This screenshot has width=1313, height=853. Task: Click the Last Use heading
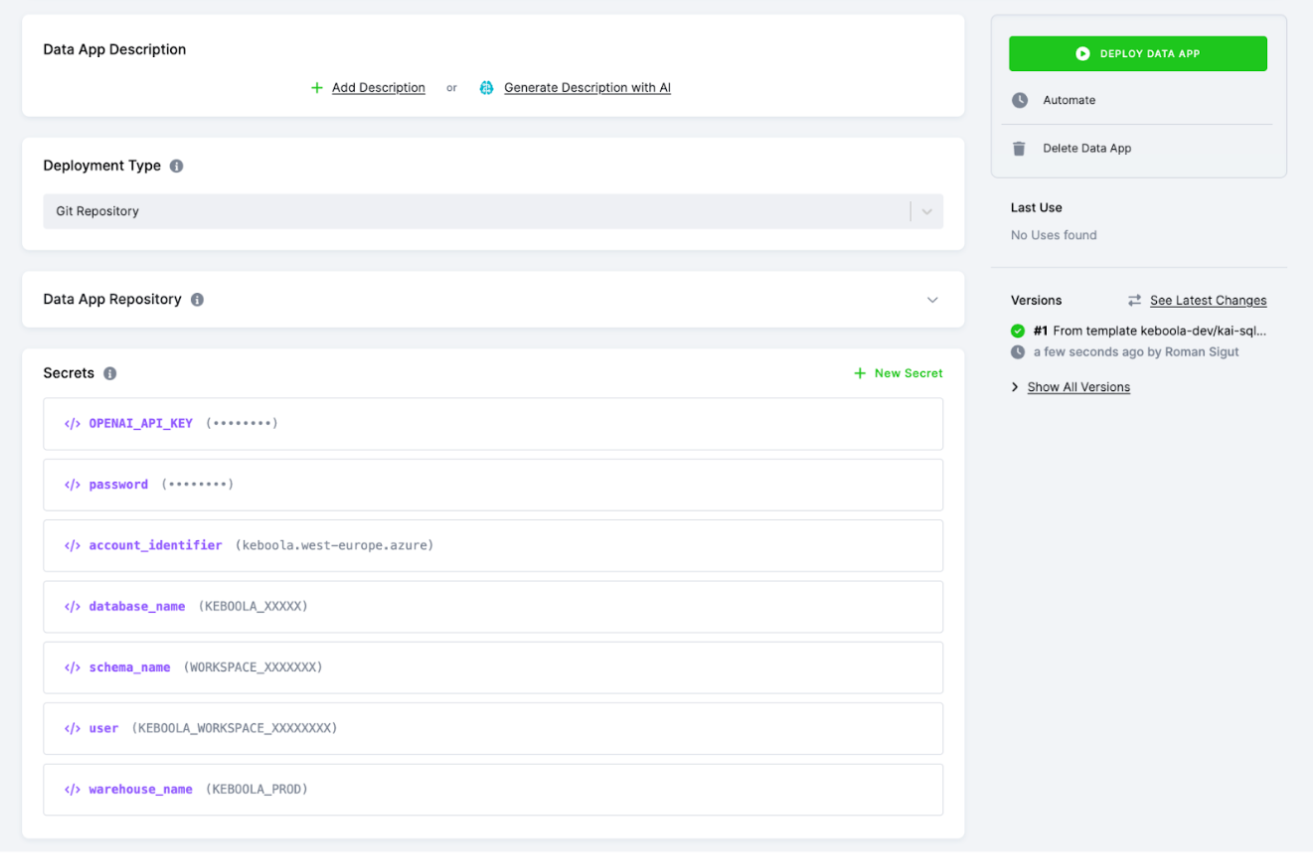[x=1036, y=208]
